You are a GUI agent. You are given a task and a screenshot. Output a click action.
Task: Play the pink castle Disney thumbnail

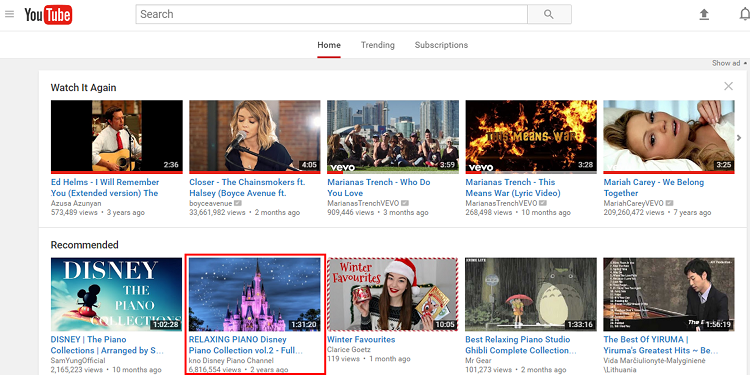pyautogui.click(x=255, y=294)
